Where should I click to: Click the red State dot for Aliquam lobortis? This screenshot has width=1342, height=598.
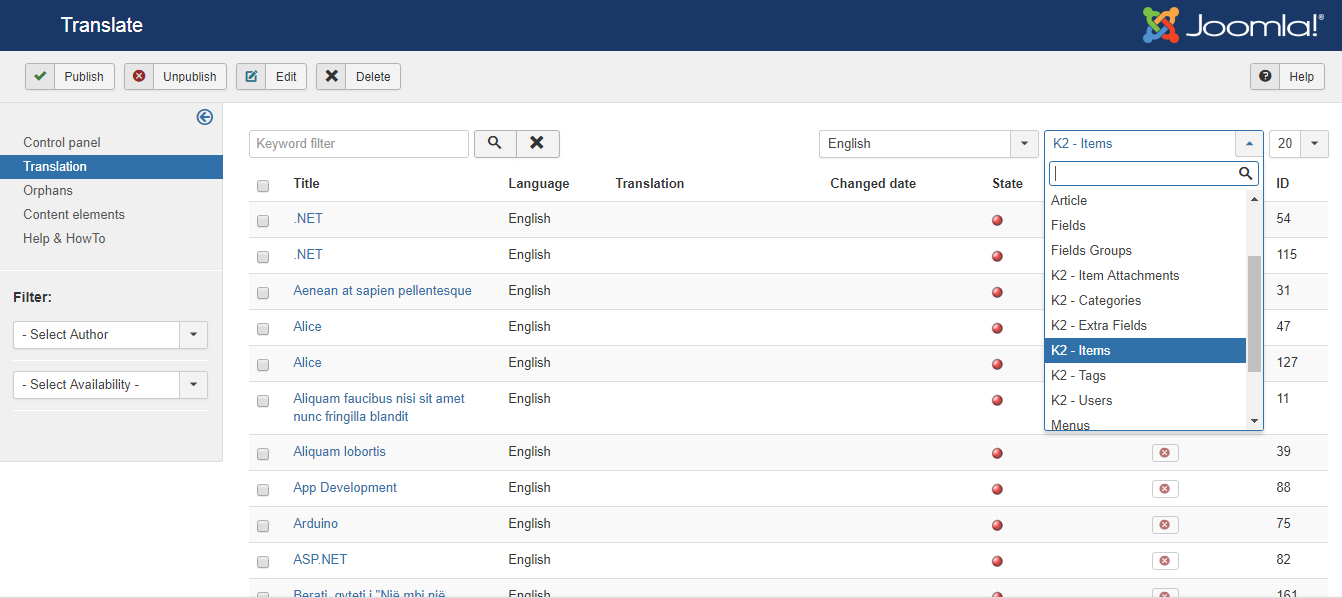(x=997, y=453)
